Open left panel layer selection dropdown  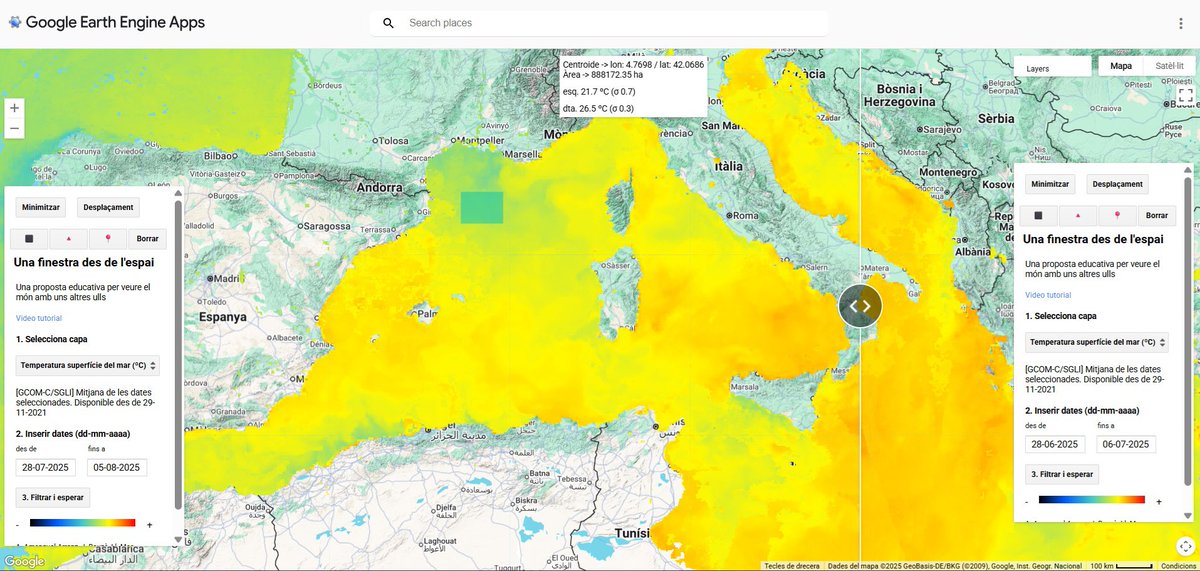[87, 366]
